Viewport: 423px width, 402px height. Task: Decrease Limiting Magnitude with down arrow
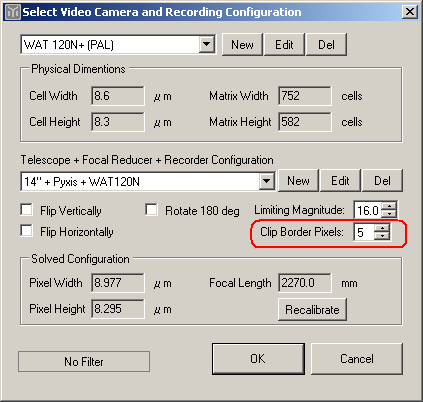pyautogui.click(x=389, y=214)
